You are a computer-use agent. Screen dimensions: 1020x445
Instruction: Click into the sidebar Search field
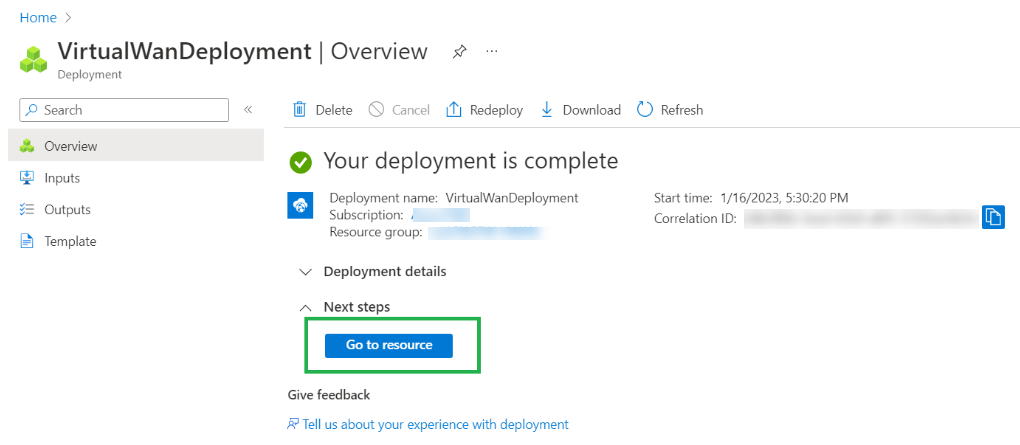pos(124,110)
